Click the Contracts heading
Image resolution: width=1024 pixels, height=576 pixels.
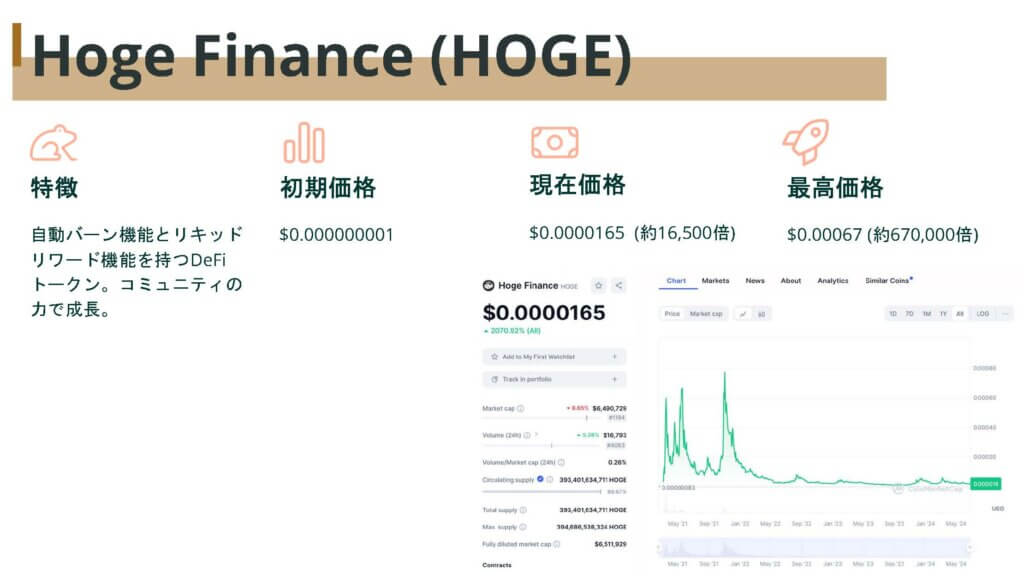coord(497,565)
